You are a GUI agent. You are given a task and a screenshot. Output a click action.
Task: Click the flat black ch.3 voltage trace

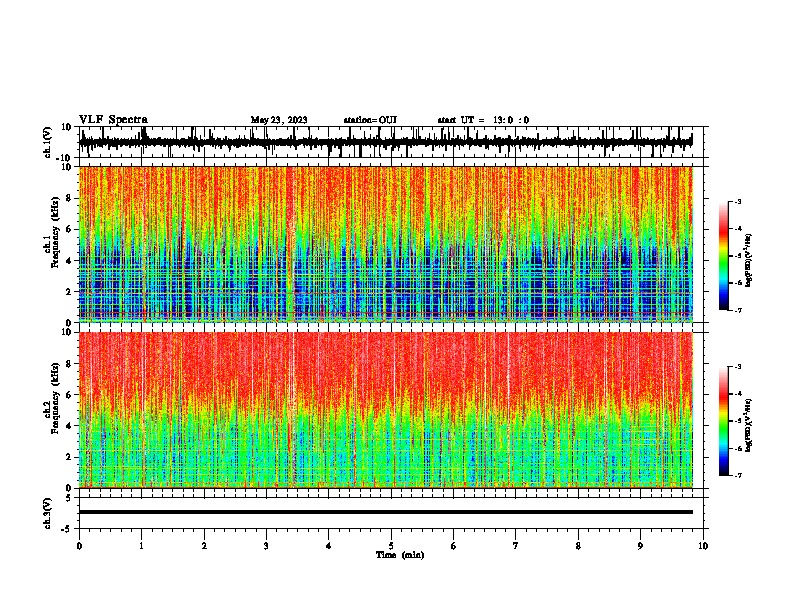(386, 512)
